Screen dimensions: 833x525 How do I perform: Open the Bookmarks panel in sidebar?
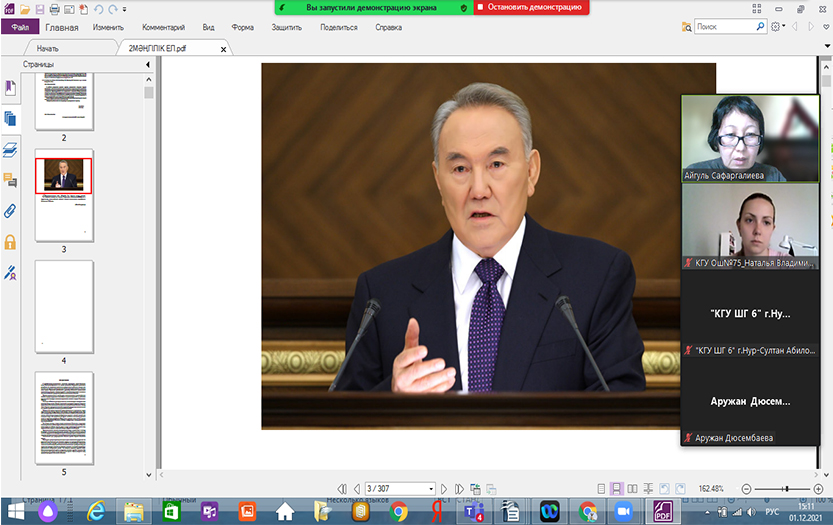tap(11, 87)
